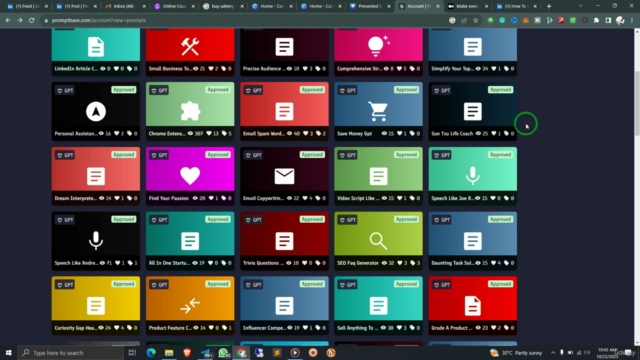Open a new browser tab
The image size is (640, 360).
(x=549, y=6)
